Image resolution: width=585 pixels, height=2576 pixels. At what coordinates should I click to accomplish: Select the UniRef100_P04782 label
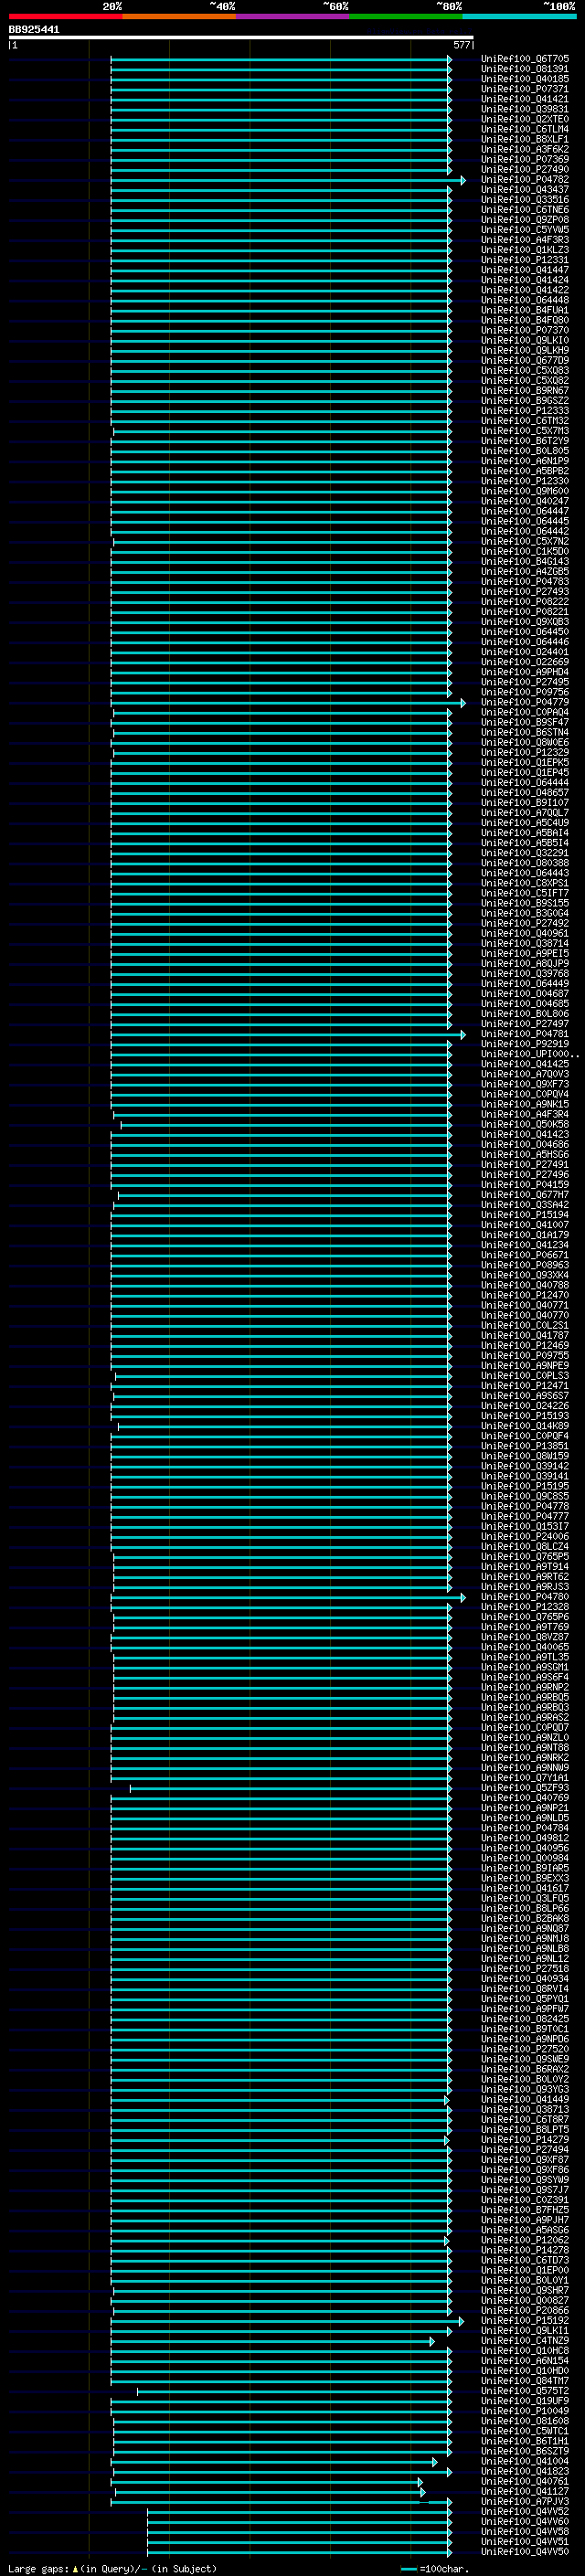pyautogui.click(x=524, y=179)
